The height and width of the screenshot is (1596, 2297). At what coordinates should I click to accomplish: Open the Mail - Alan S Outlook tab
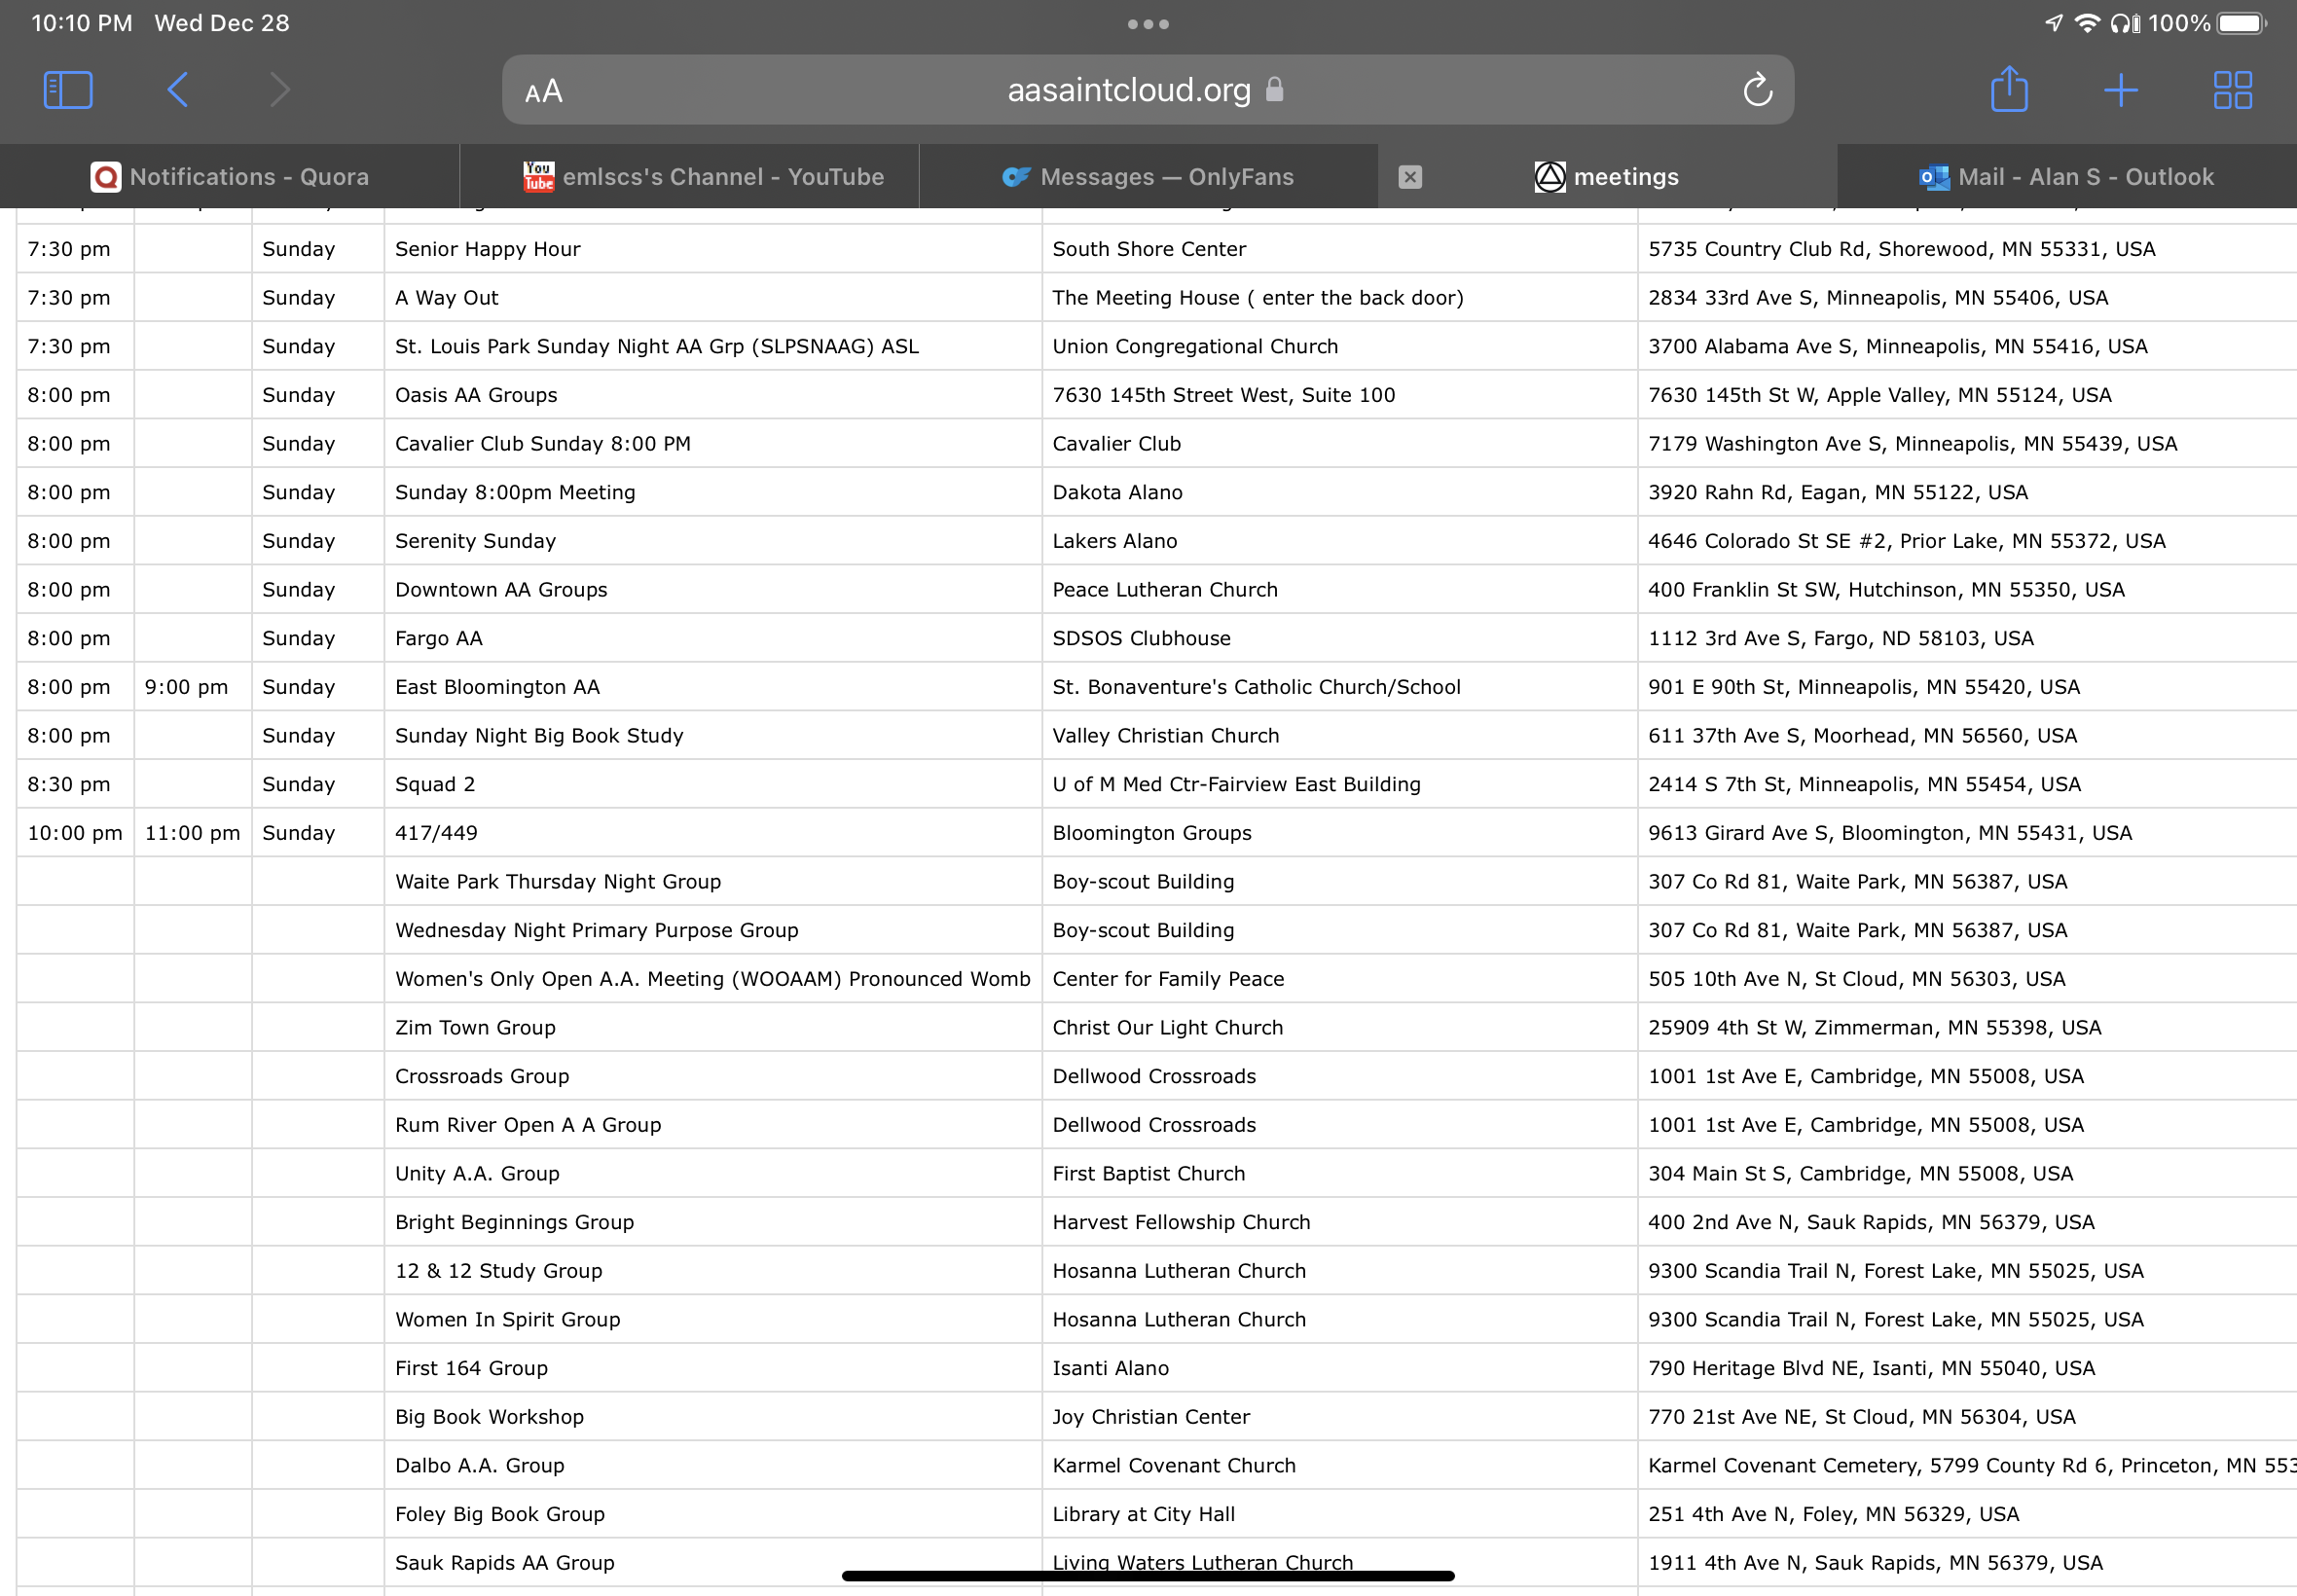click(2066, 177)
